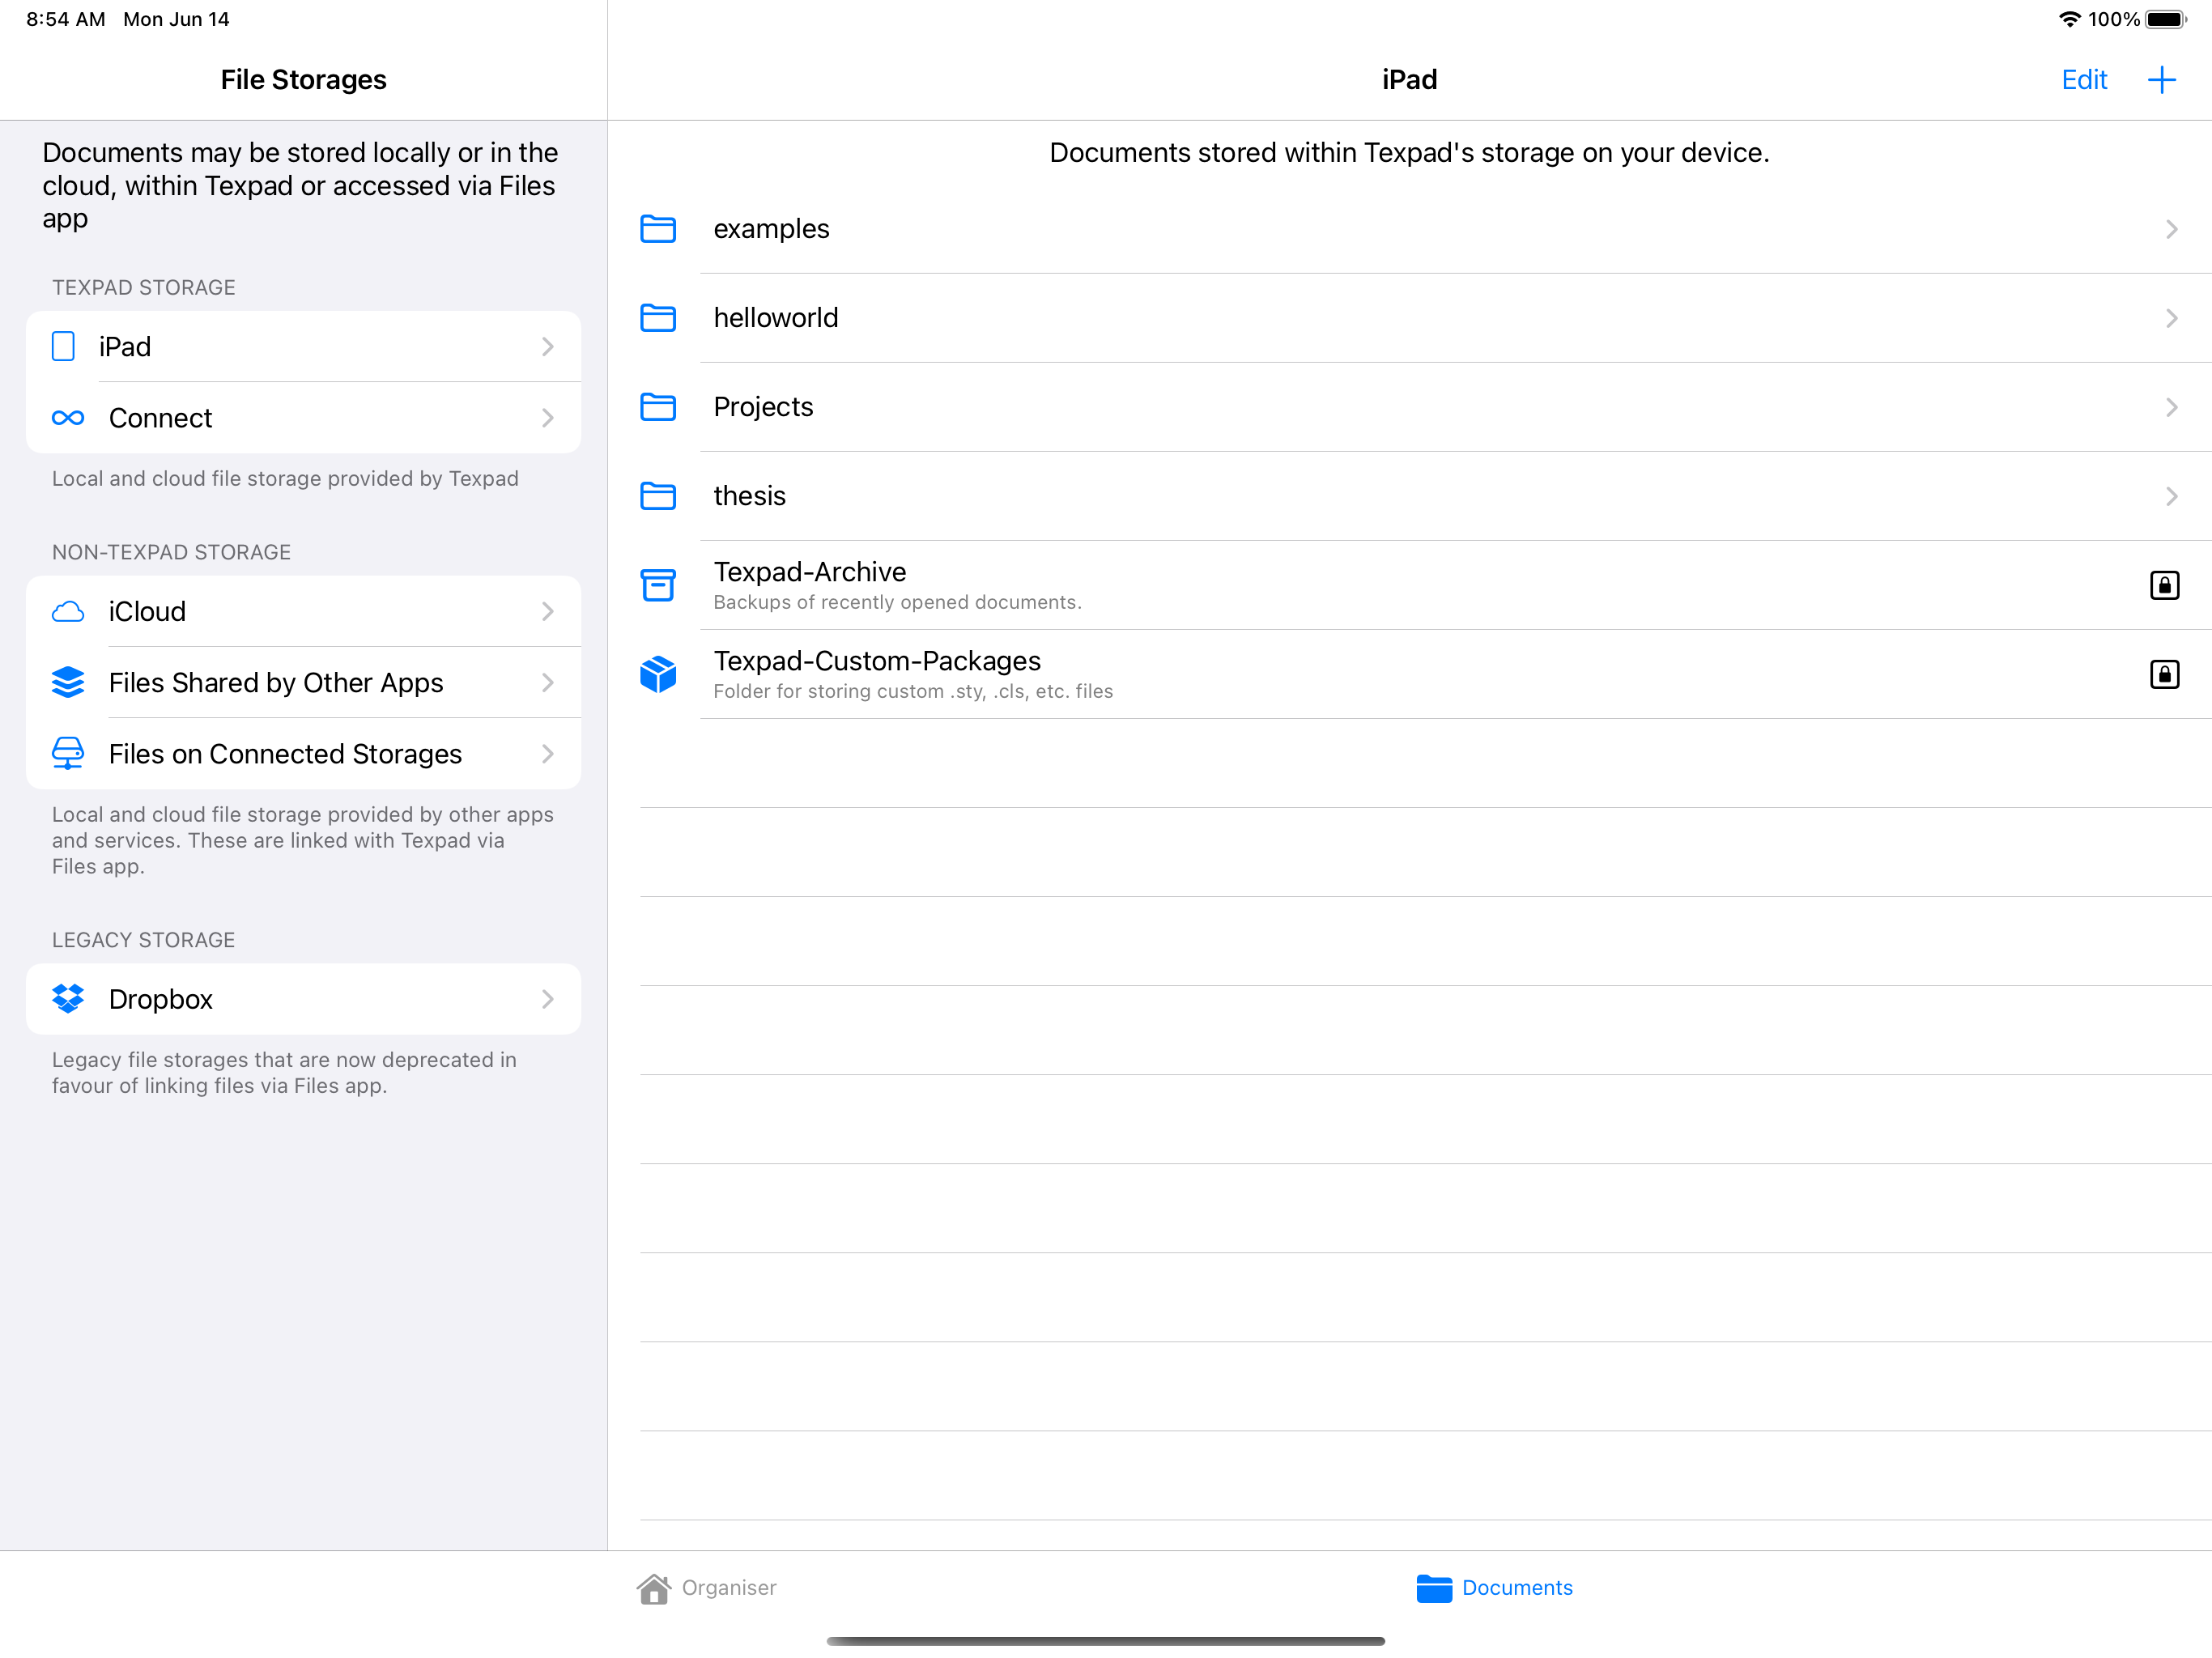
Task: Expand the examples folder chevron
Action: tap(2171, 229)
